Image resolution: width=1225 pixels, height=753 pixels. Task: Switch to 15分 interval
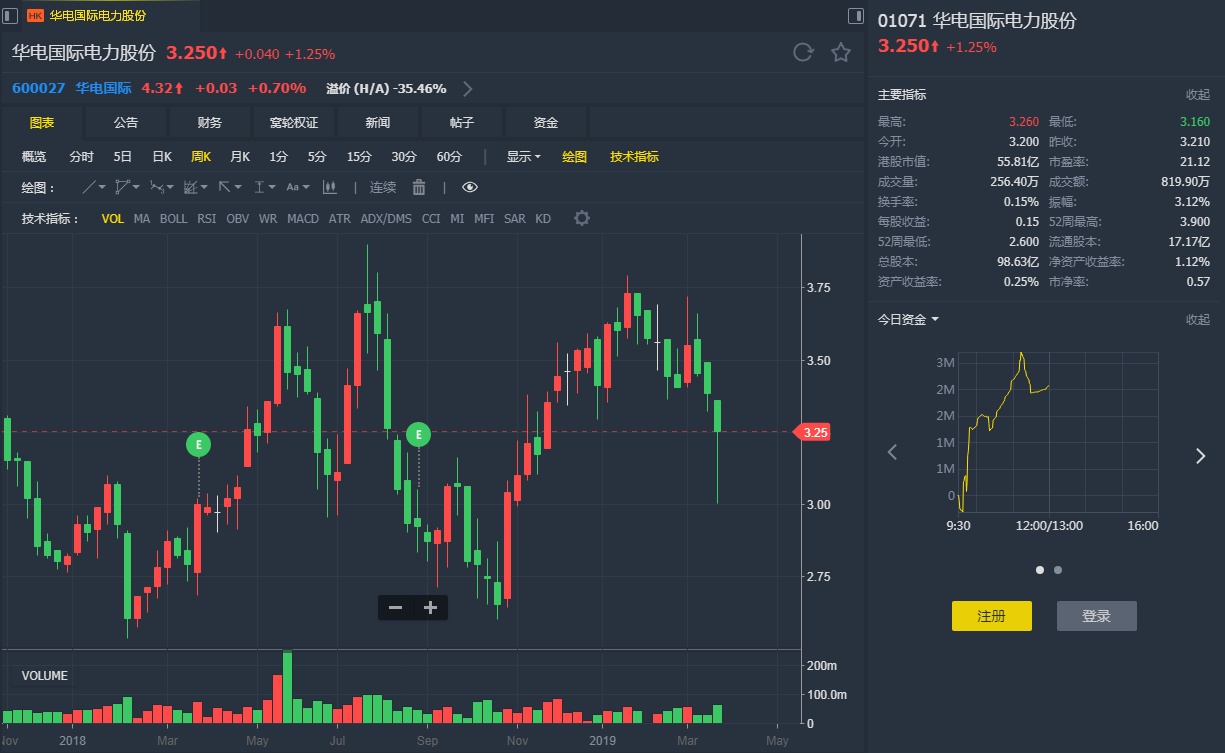(x=359, y=156)
